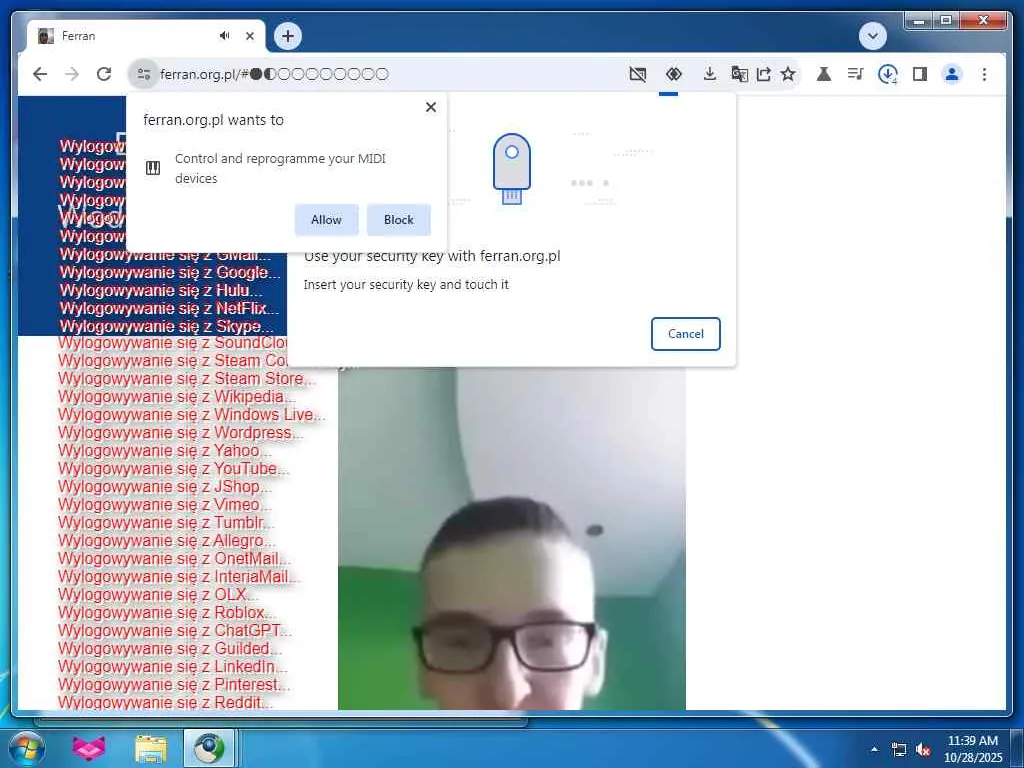The image size is (1024, 768).
Task: Reload the ferran.org.pl page
Action: click(104, 74)
